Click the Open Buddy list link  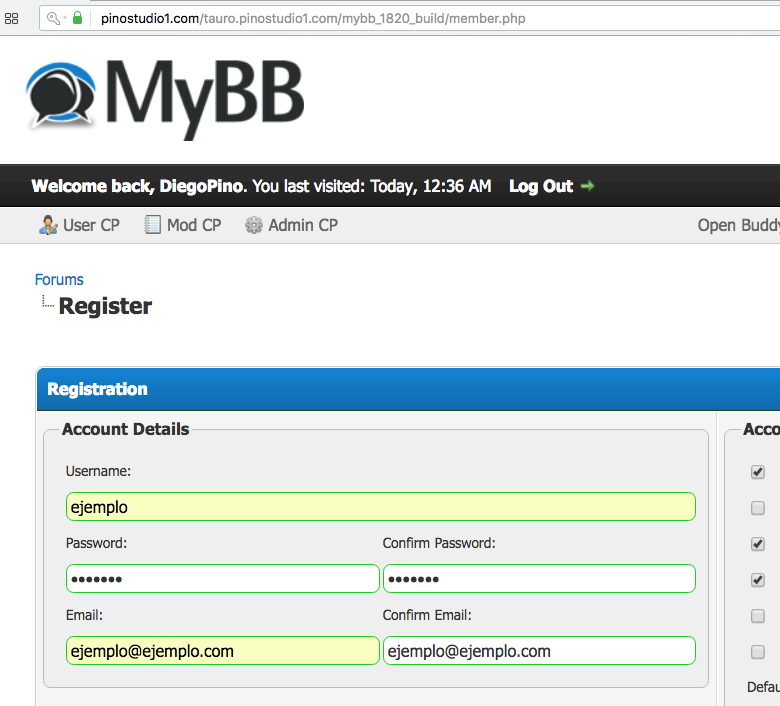click(739, 225)
